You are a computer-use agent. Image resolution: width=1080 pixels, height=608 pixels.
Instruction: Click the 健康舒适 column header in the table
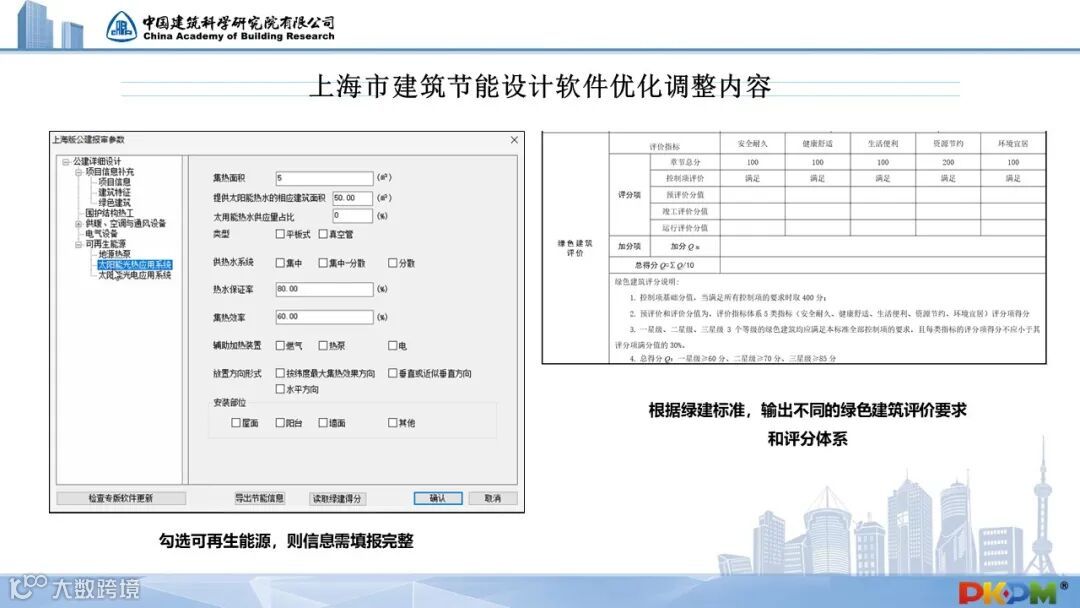[818, 144]
